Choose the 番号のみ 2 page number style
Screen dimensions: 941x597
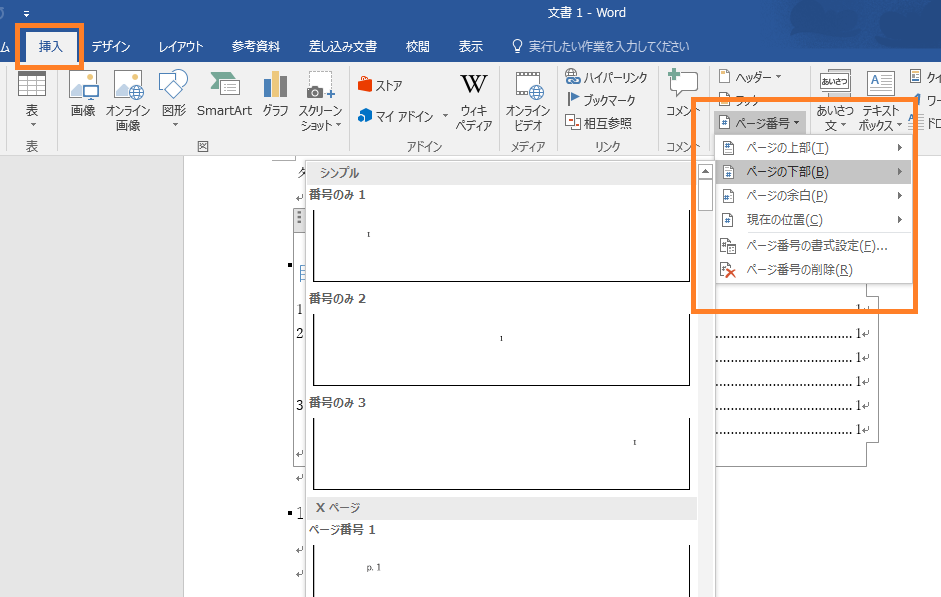tap(501, 340)
